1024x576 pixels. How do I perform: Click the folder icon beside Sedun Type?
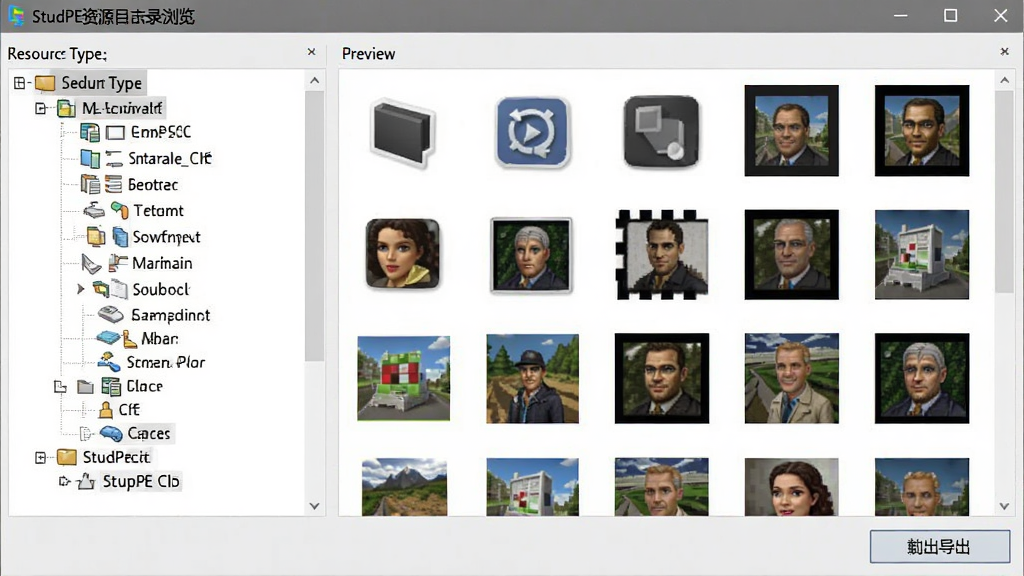point(45,83)
